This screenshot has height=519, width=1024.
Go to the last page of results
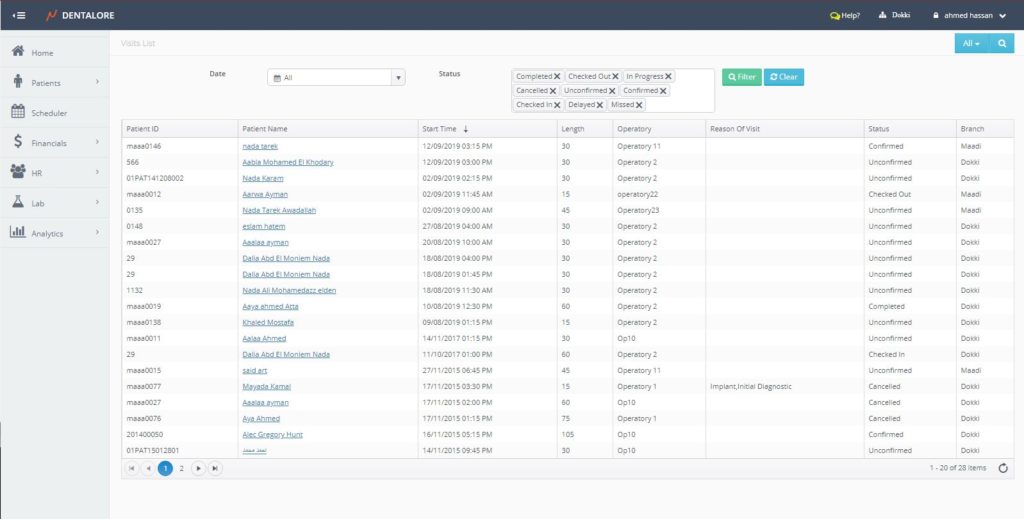pos(215,468)
